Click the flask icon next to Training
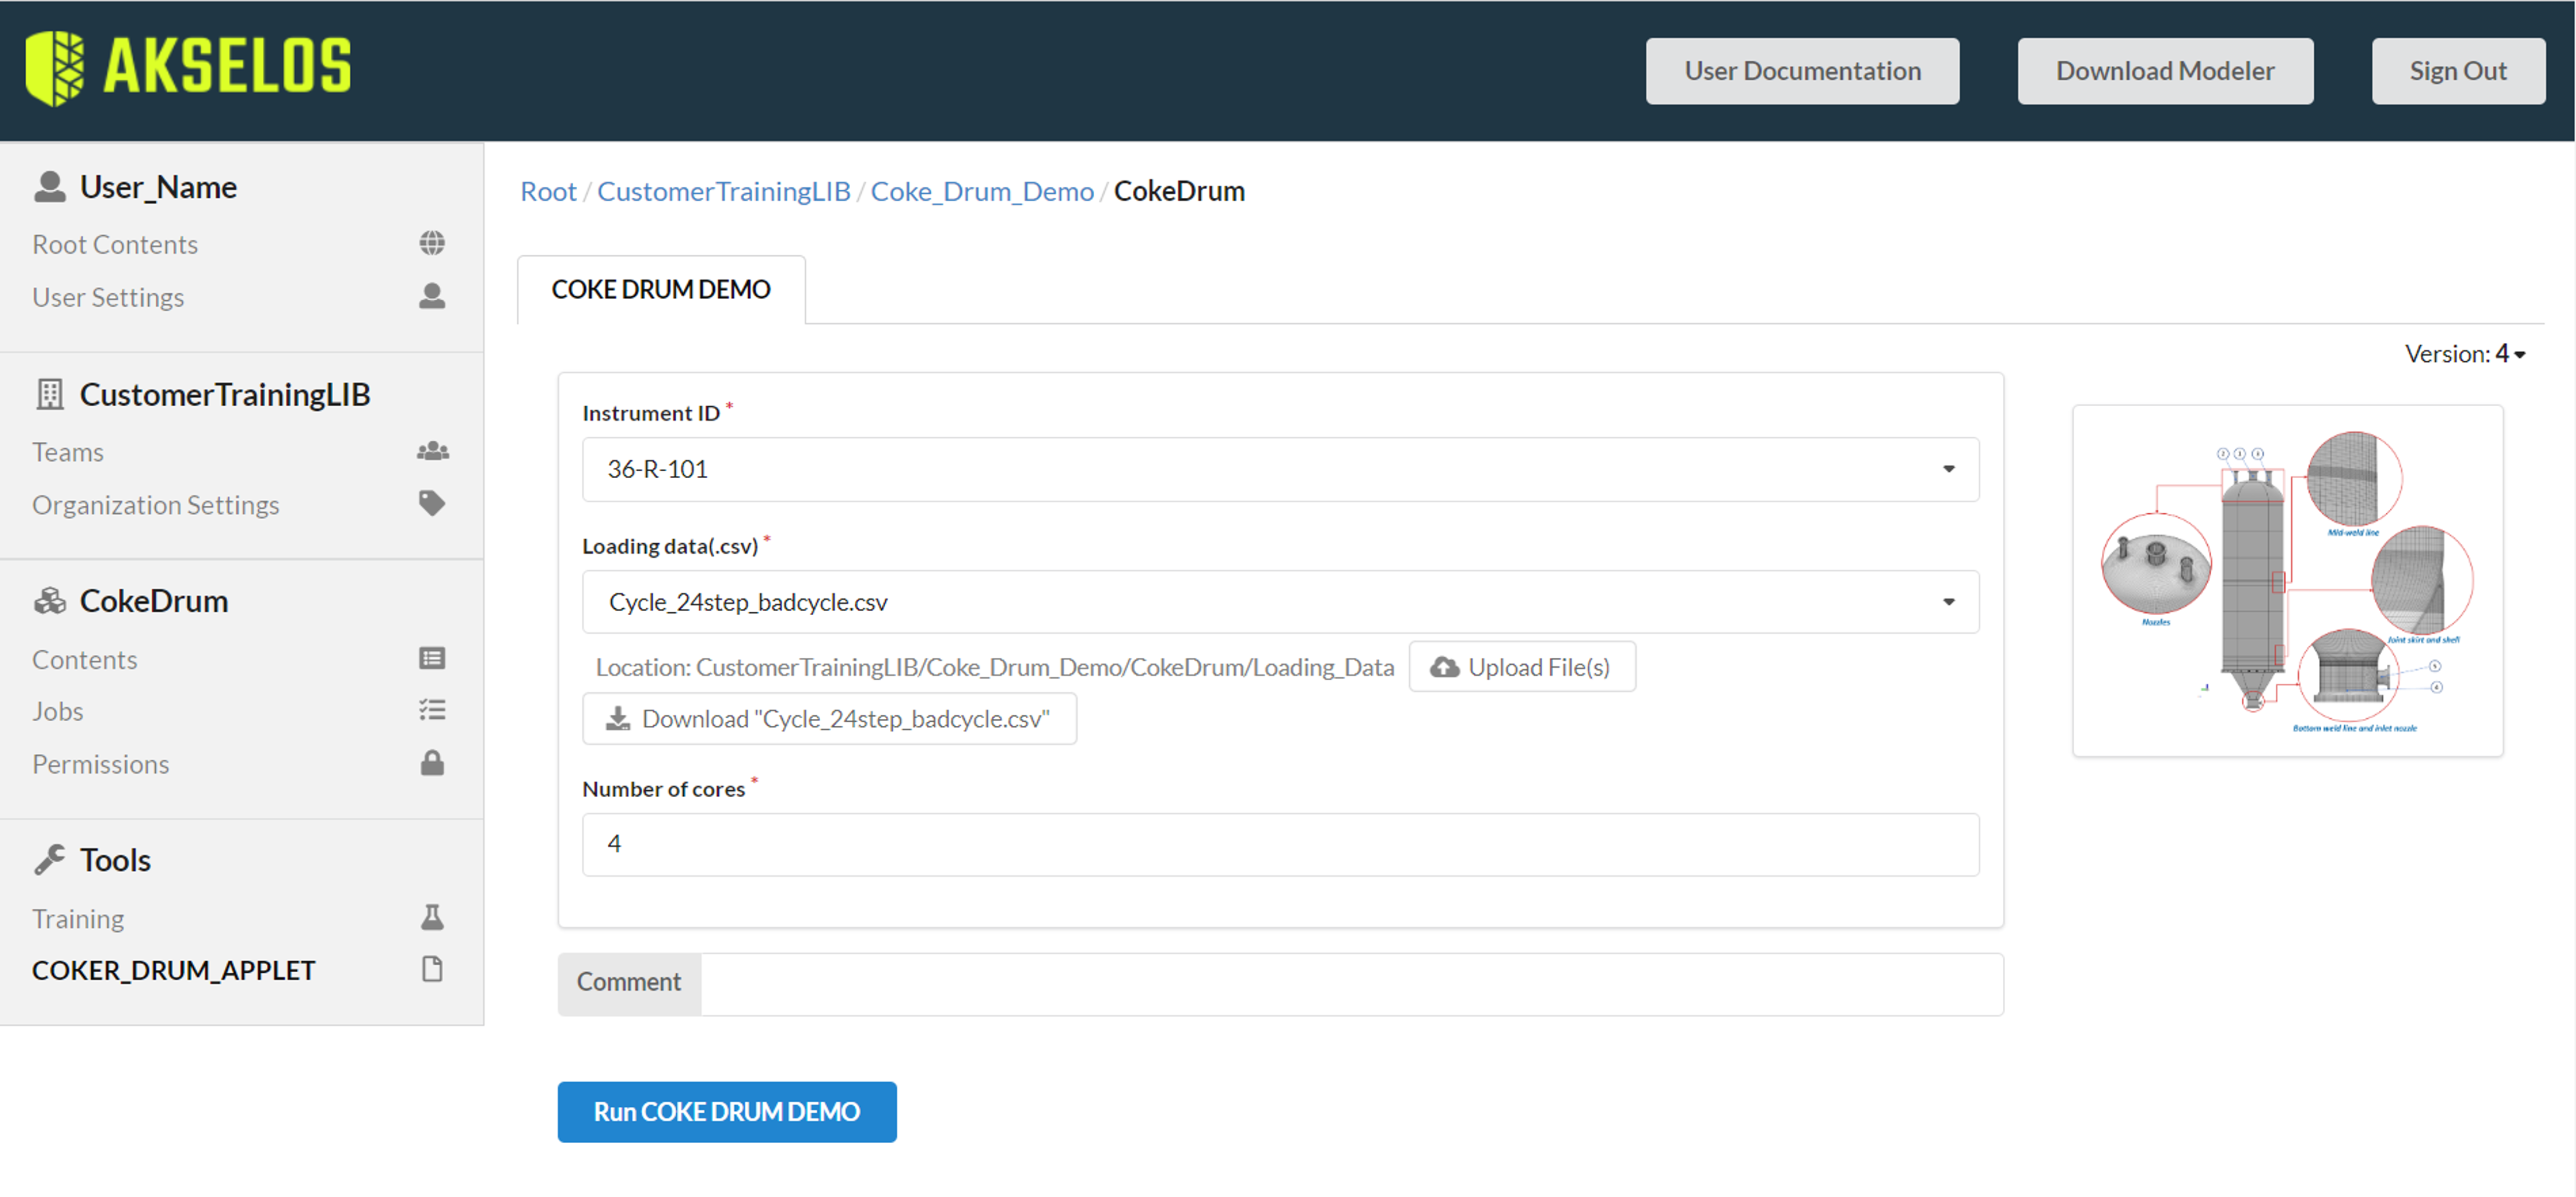The height and width of the screenshot is (1197, 2576). pos(432,917)
